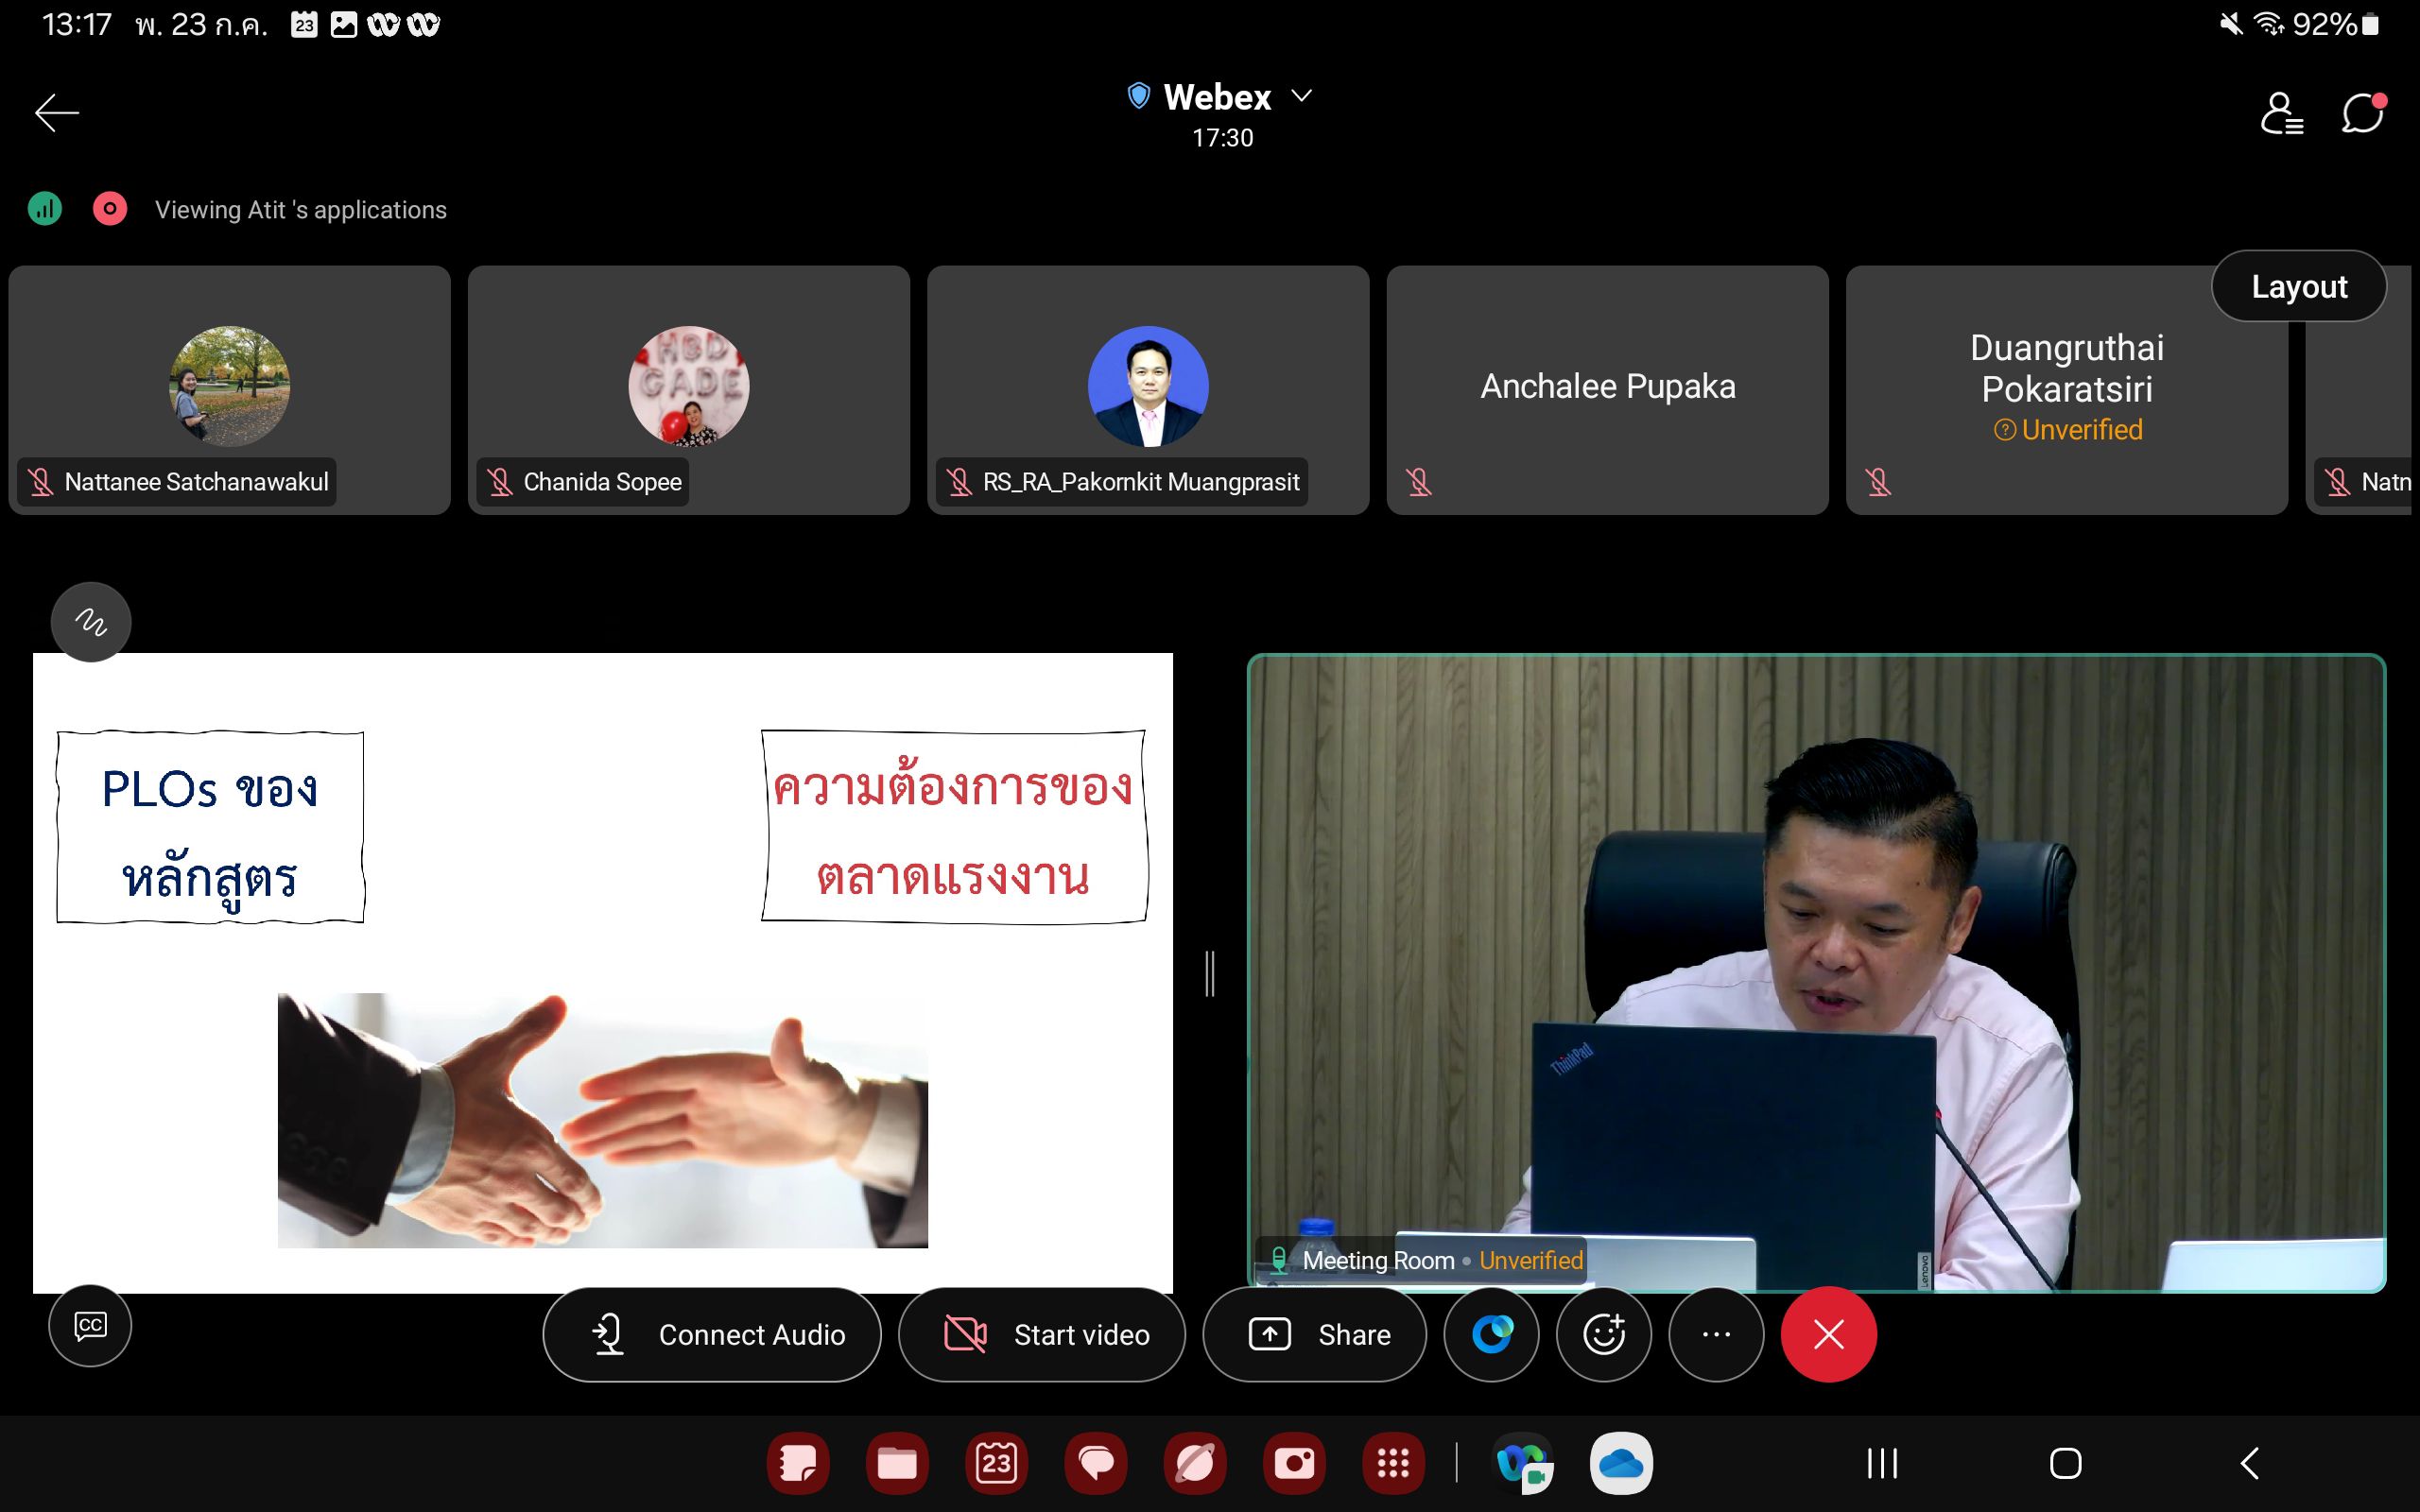Viewport: 2420px width, 1512px height.
Task: Open the Layout options menu
Action: pos(2298,287)
